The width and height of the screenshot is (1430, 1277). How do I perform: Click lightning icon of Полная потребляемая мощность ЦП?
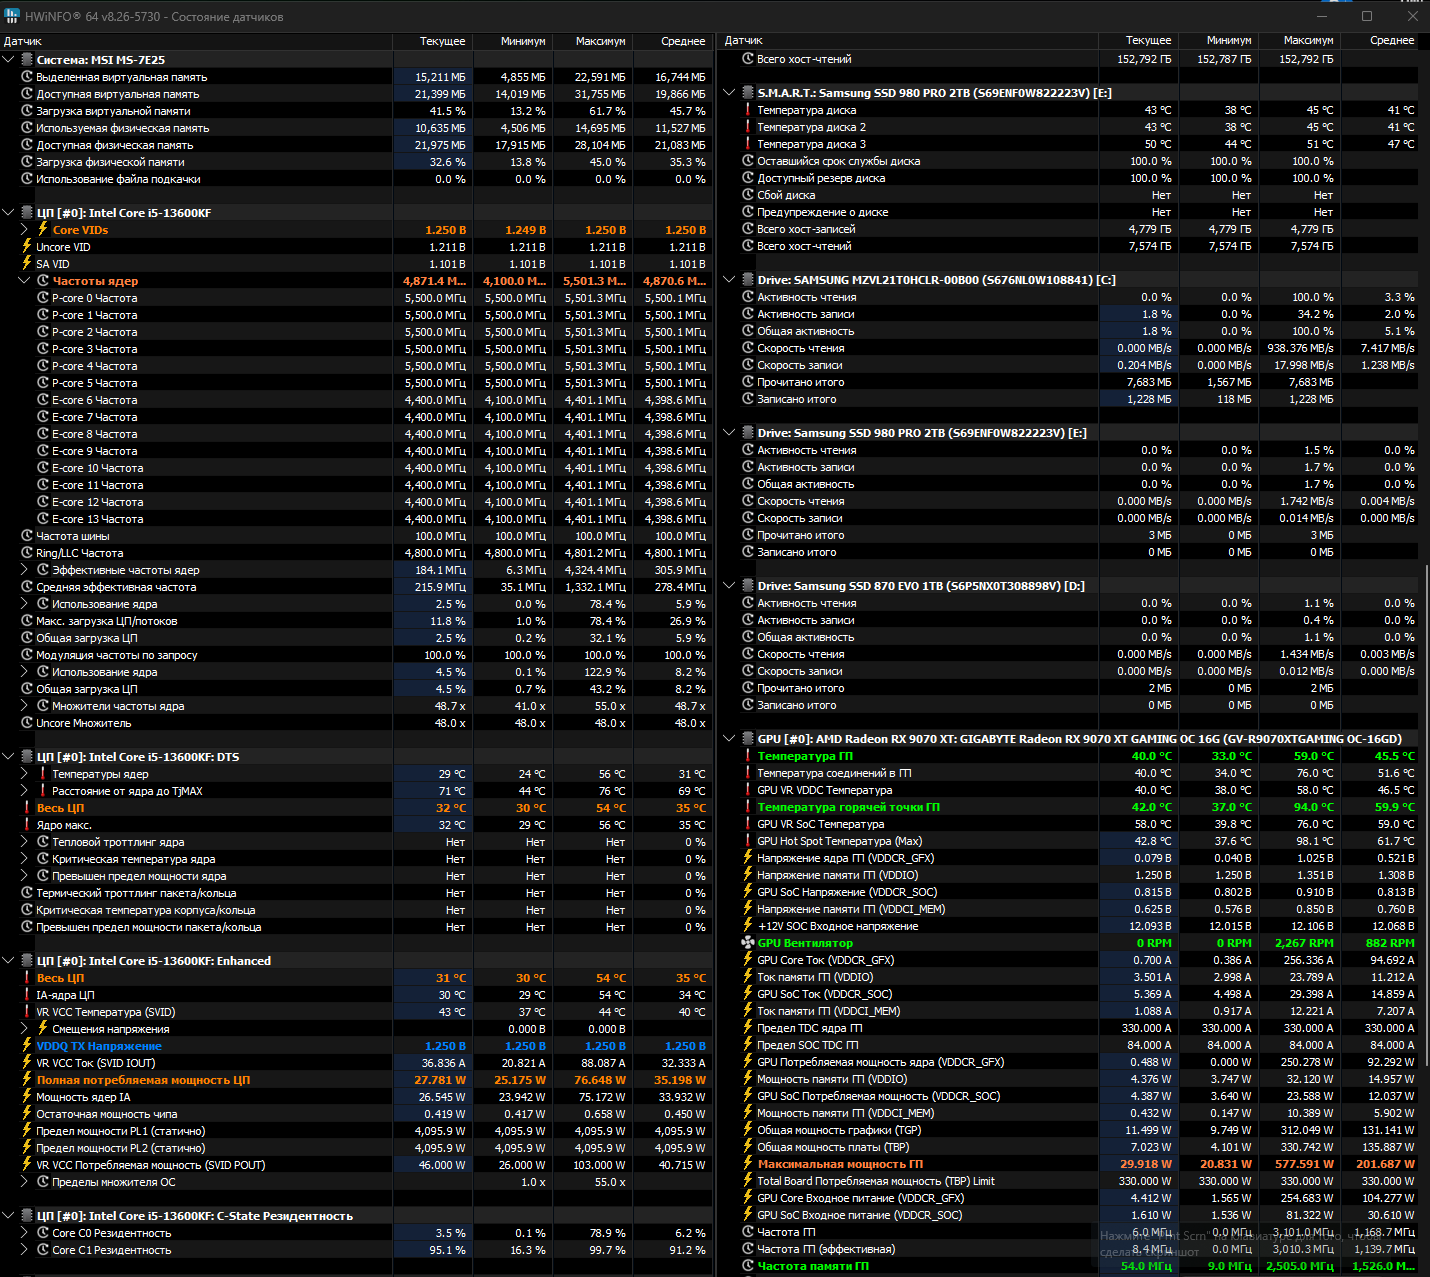(27, 1080)
